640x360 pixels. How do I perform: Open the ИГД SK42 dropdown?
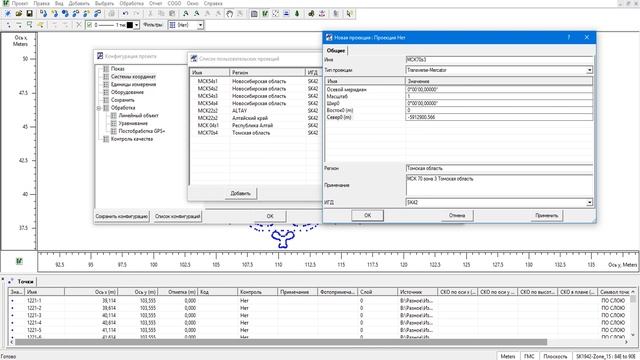(589, 202)
